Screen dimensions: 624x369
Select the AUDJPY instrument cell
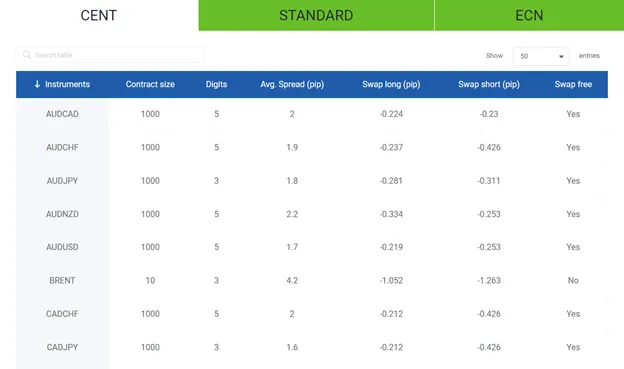(x=62, y=181)
